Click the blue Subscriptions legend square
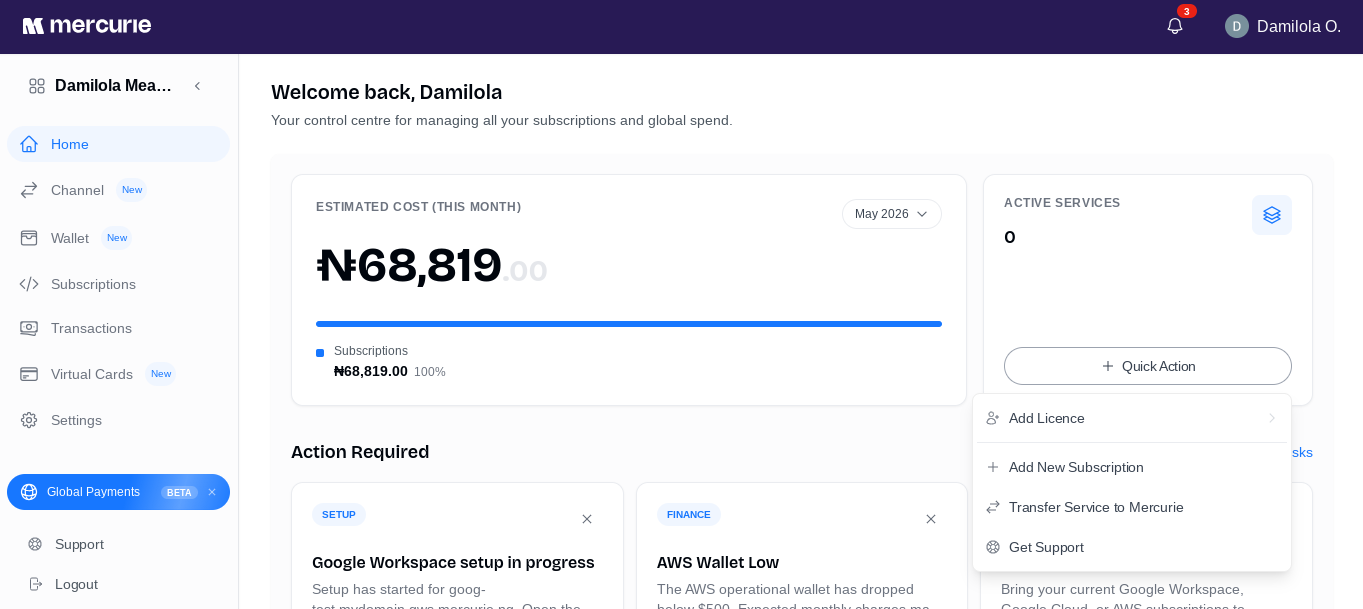 [320, 353]
